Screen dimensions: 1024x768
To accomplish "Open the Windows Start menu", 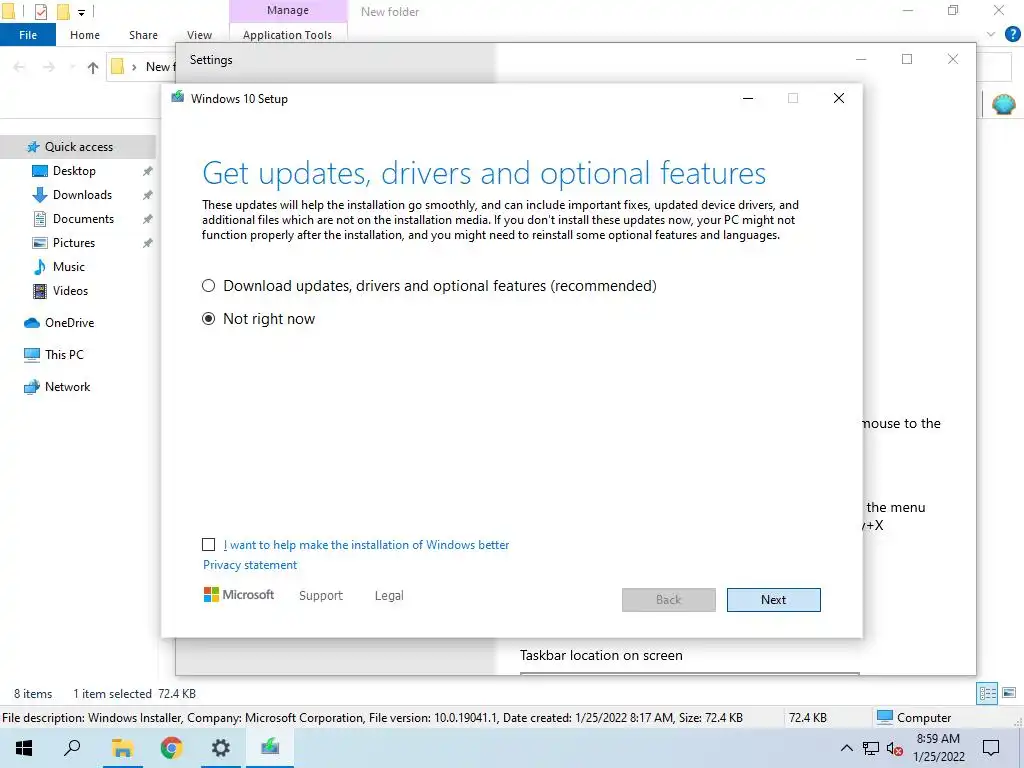I will [x=24, y=748].
